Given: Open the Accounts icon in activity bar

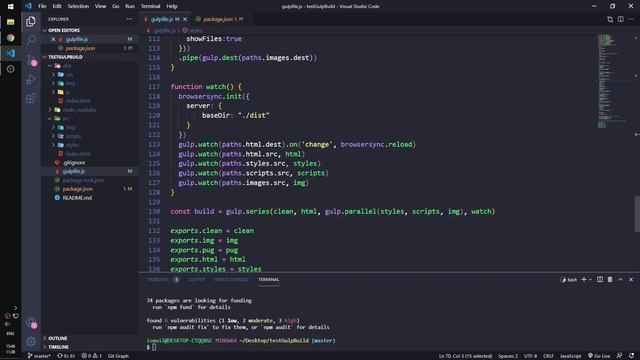Looking at the screenshot, I should tap(31, 323).
